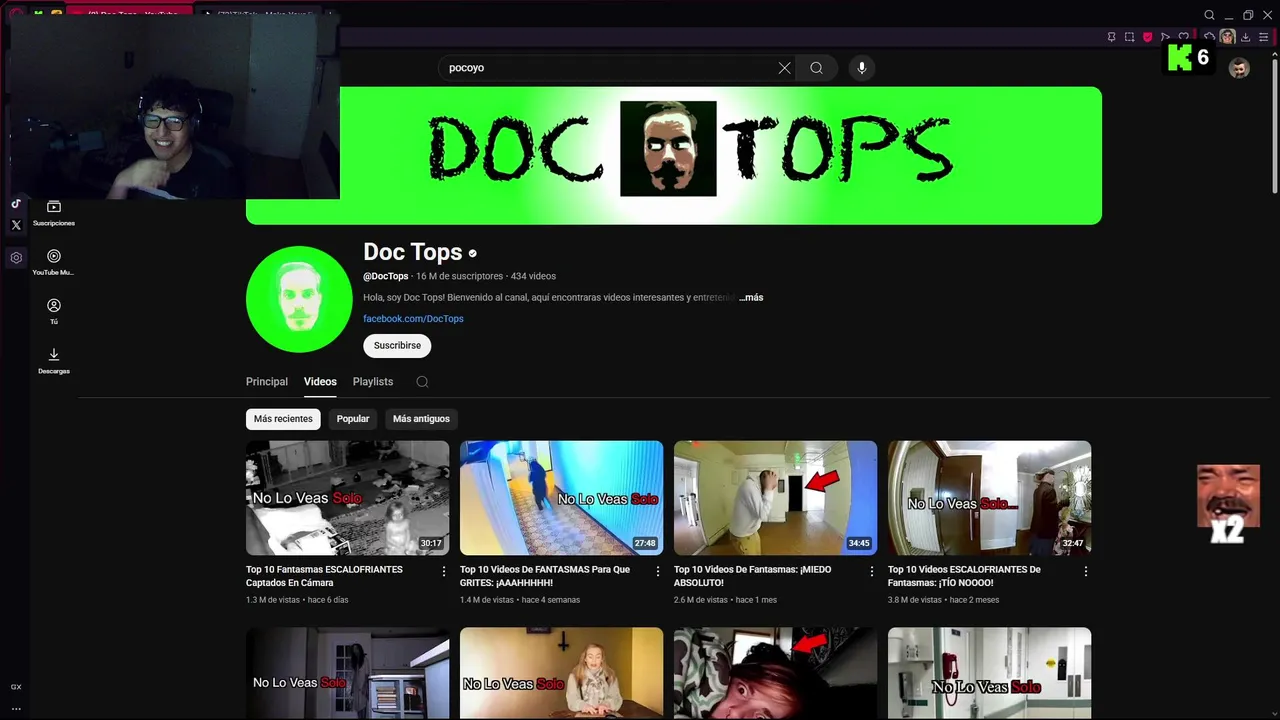Click the send/flow arrow toolbar icon
The image size is (1280, 720).
(1165, 37)
